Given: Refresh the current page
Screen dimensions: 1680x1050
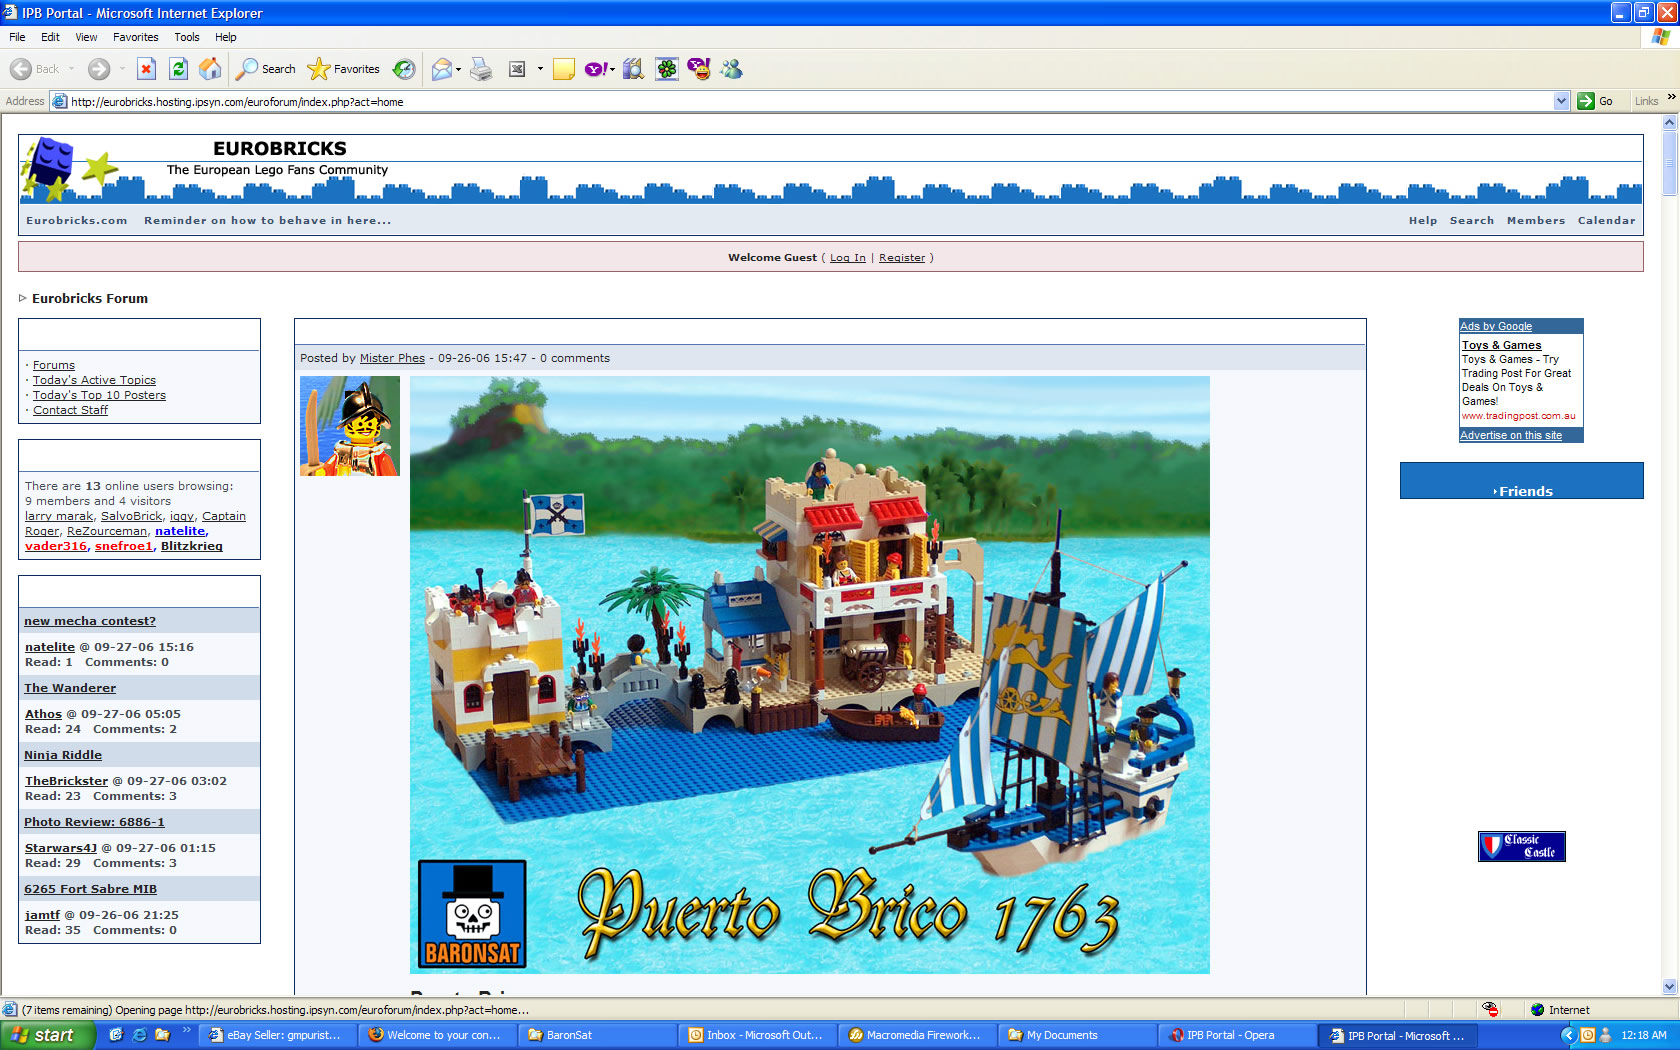Looking at the screenshot, I should coord(178,69).
